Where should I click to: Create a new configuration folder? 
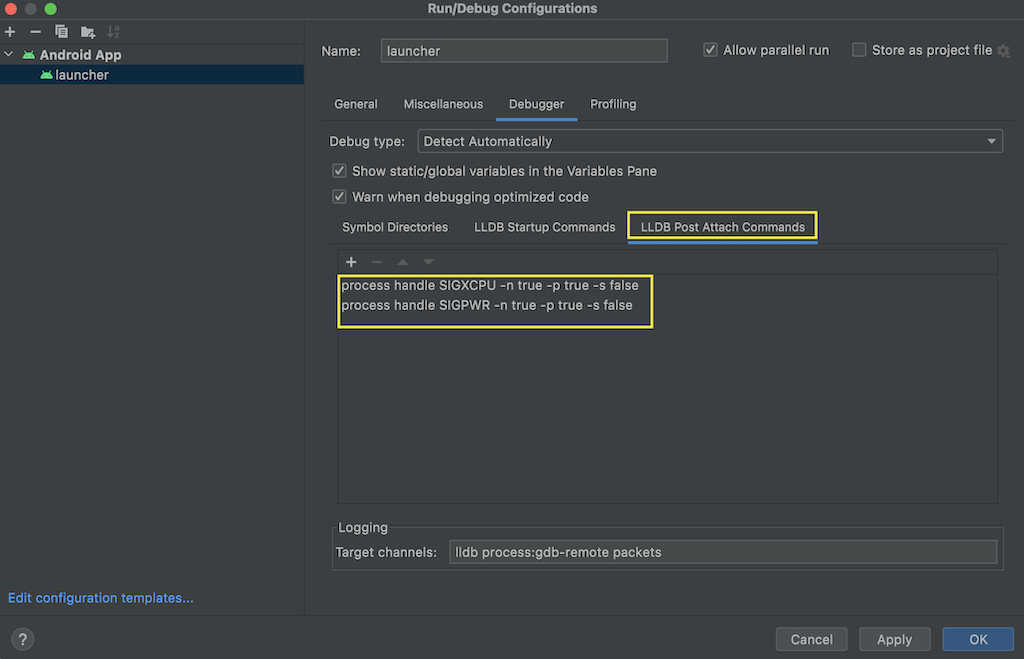click(88, 31)
